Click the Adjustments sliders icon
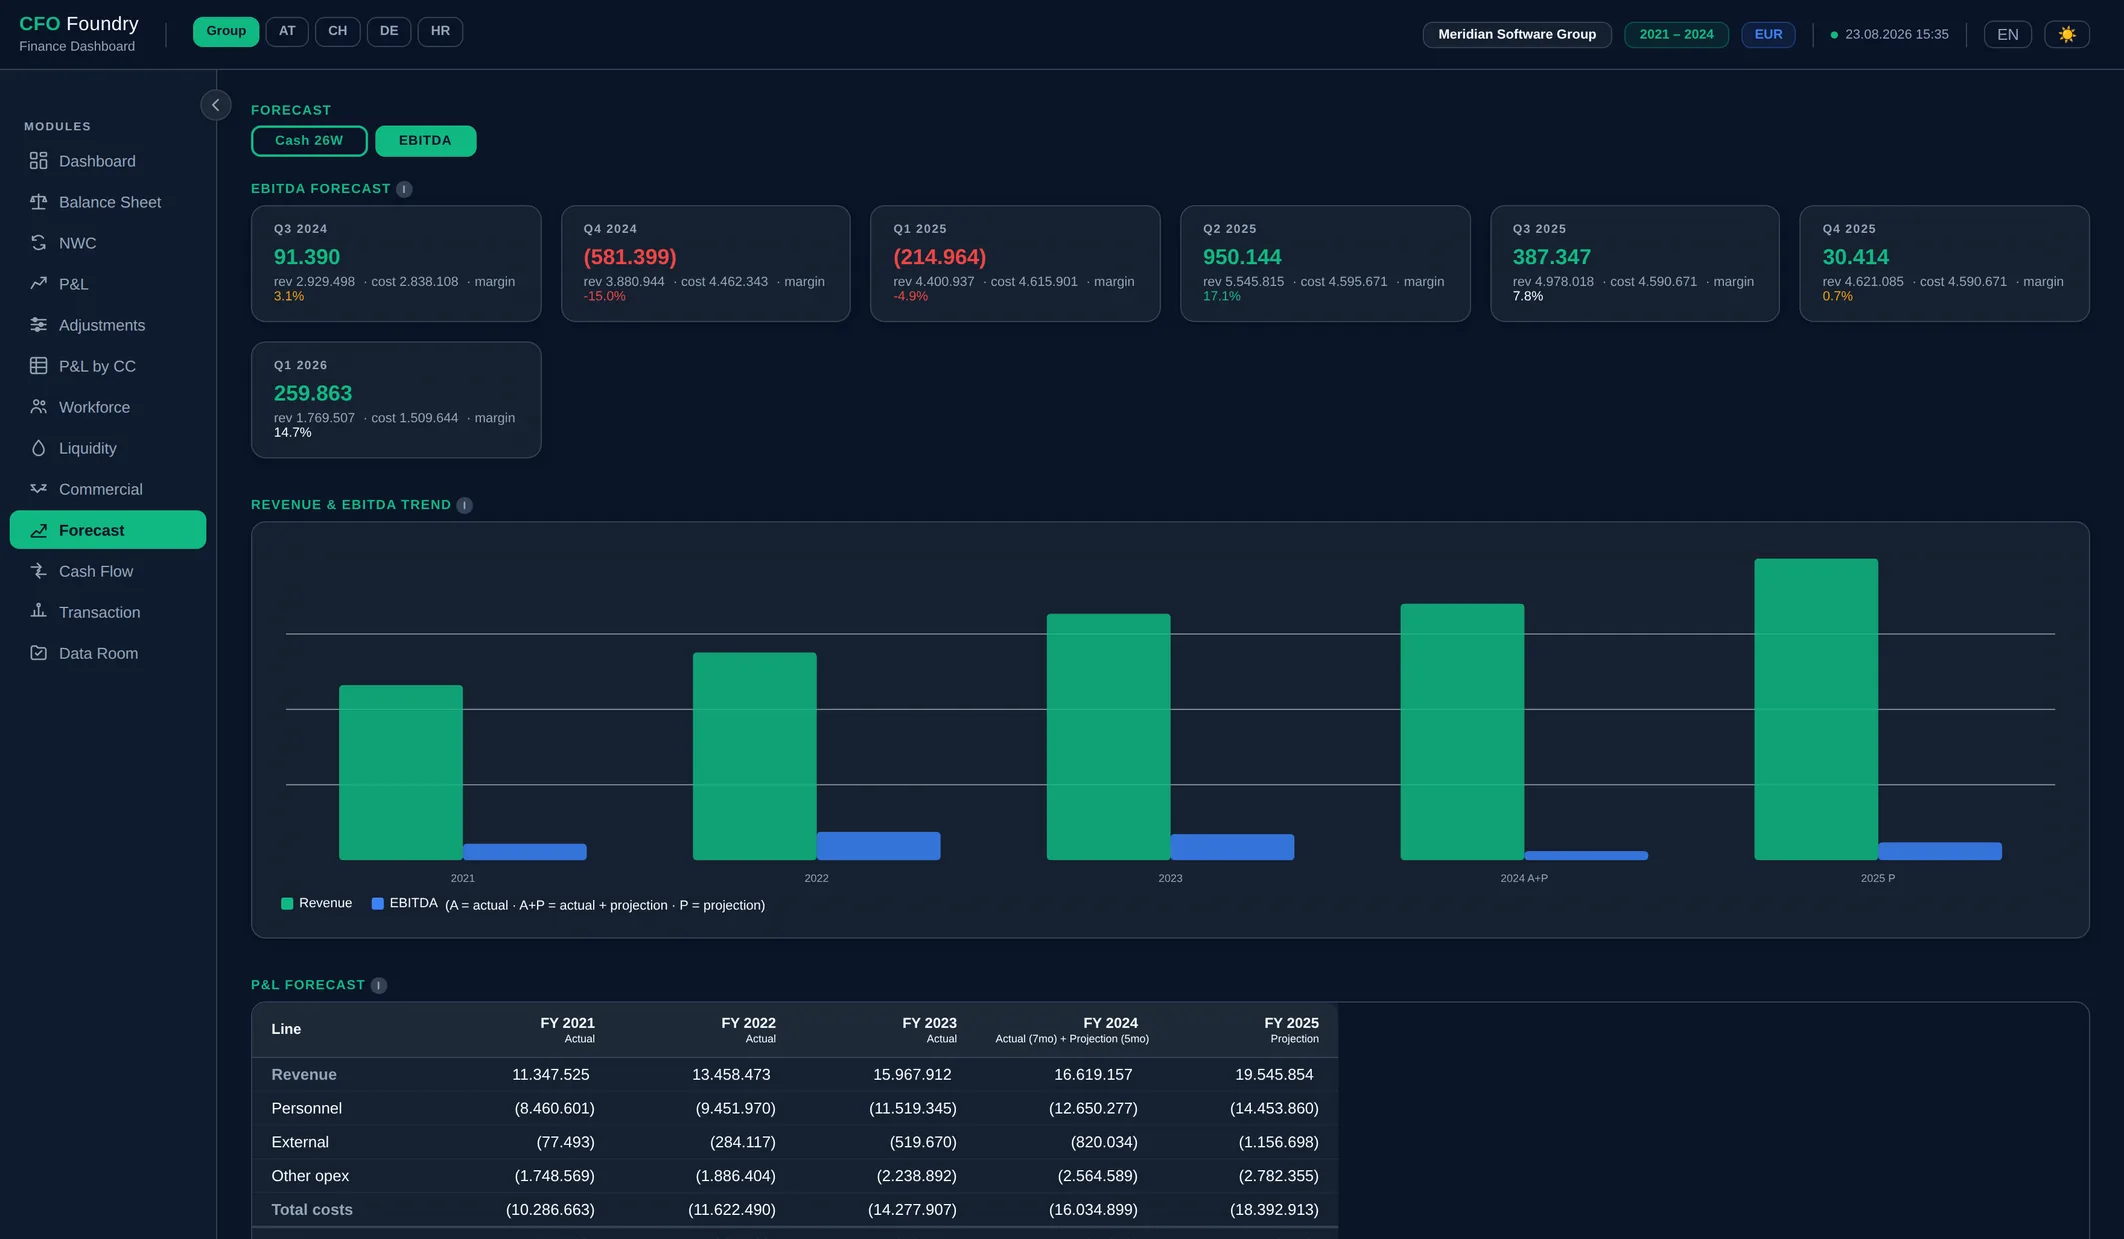Screen dimensions: 2124x1239 point(38,325)
